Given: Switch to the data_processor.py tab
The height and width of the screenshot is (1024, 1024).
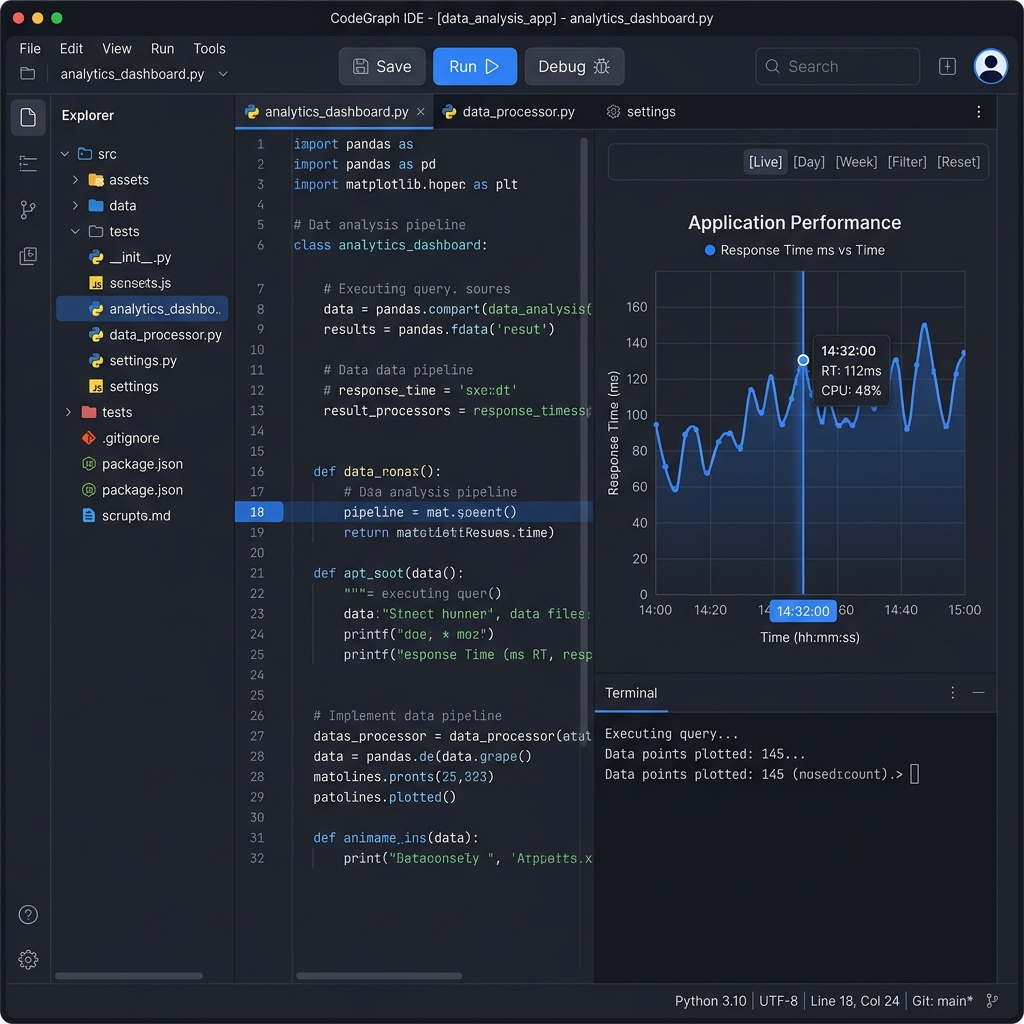Looking at the screenshot, I should 509,112.
